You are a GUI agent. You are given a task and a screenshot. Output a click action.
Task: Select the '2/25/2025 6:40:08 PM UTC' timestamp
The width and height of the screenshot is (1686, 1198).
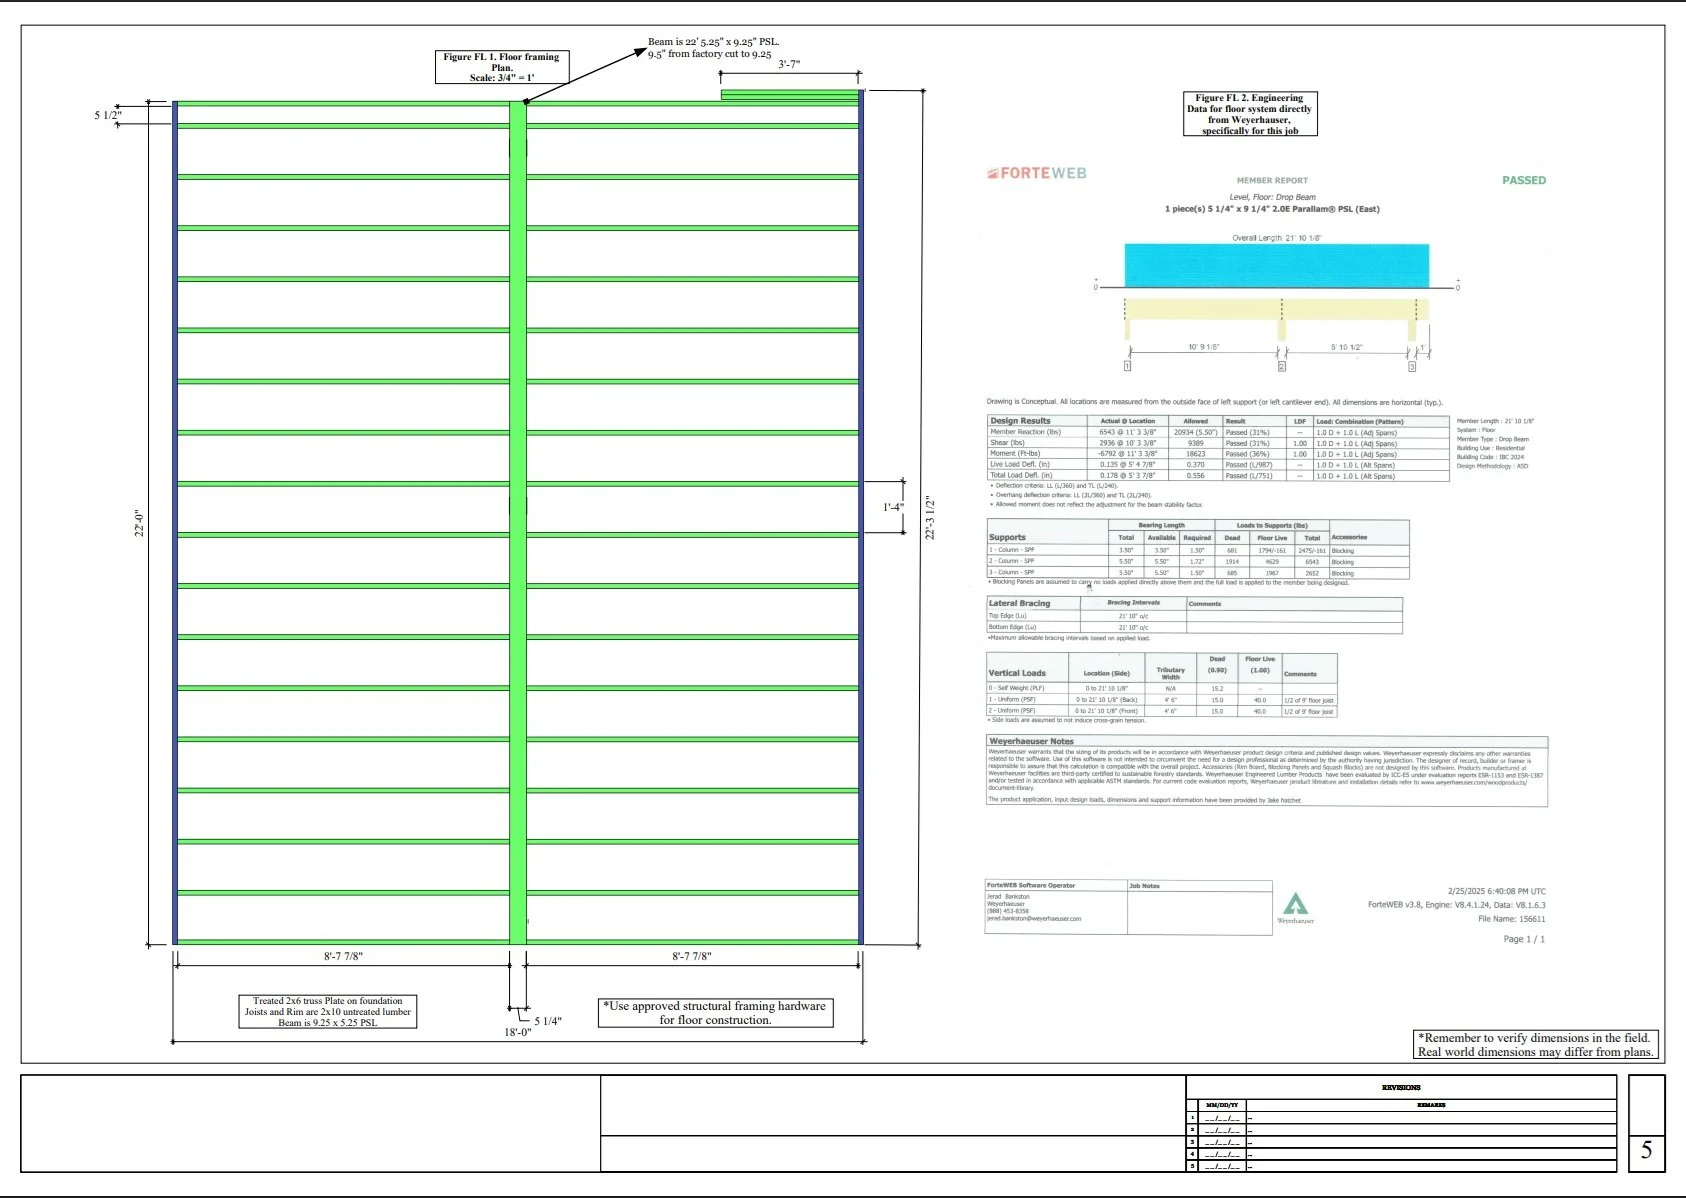(1496, 891)
